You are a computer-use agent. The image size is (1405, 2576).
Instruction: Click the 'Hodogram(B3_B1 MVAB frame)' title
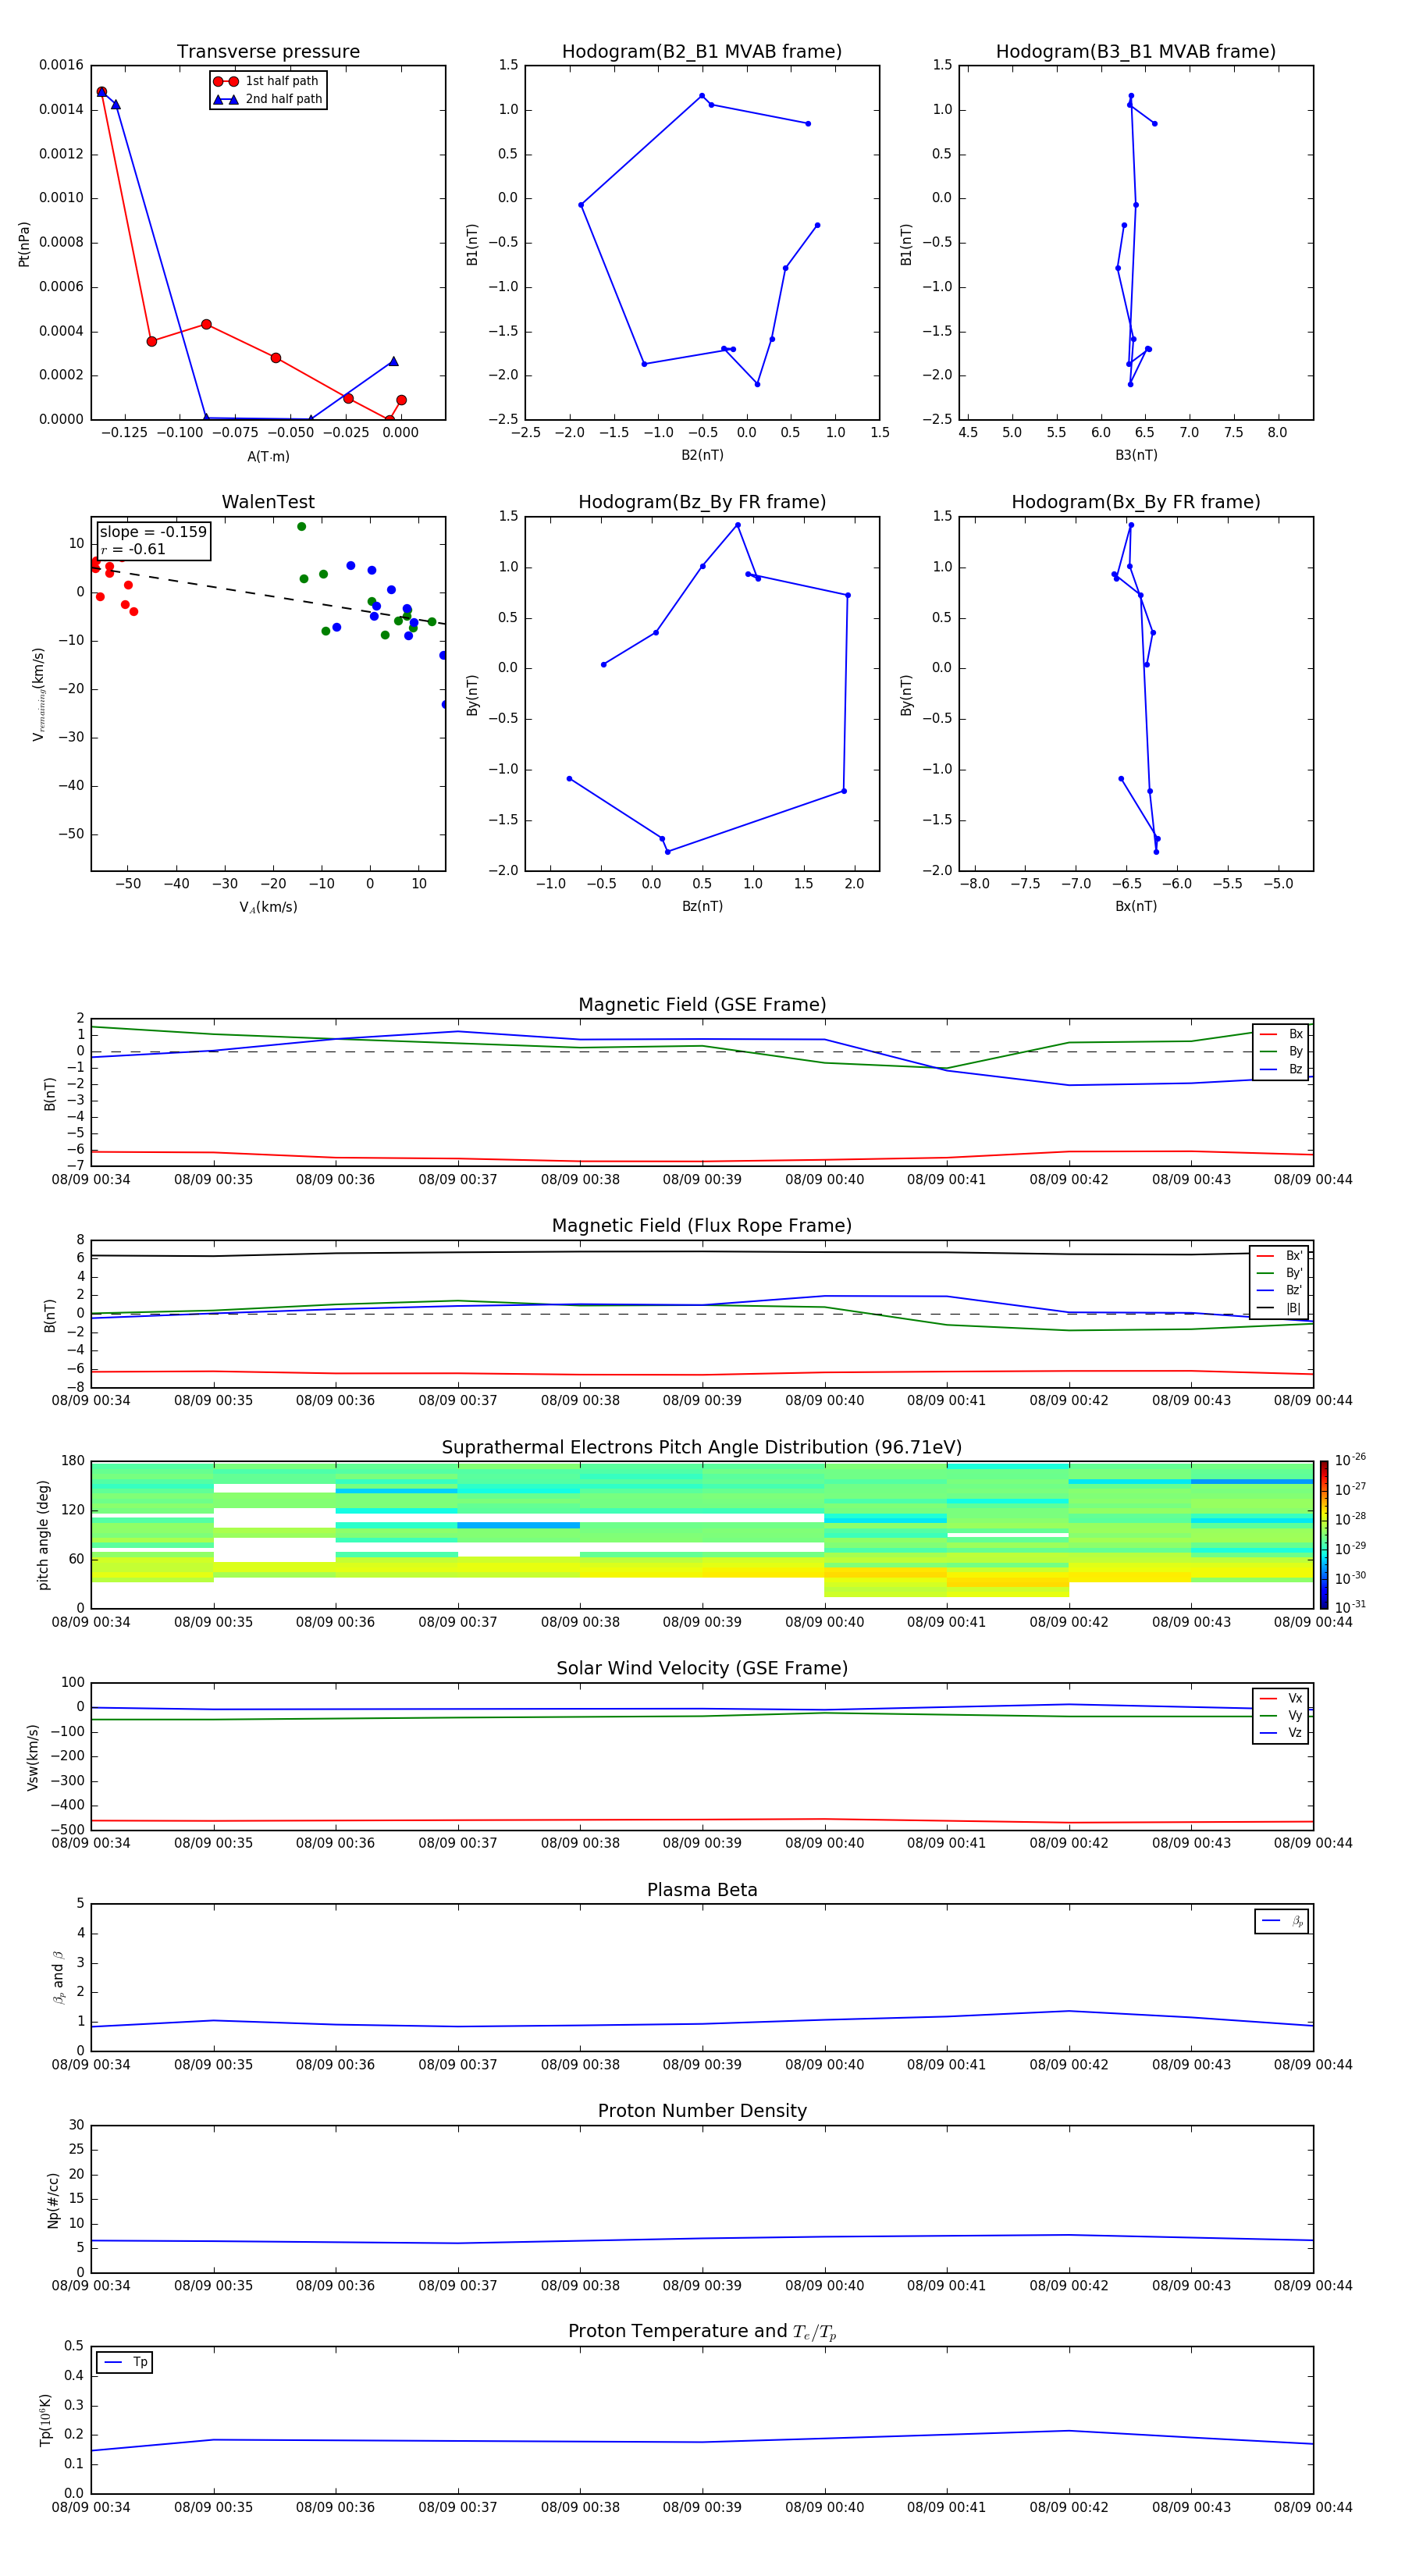tap(1136, 52)
